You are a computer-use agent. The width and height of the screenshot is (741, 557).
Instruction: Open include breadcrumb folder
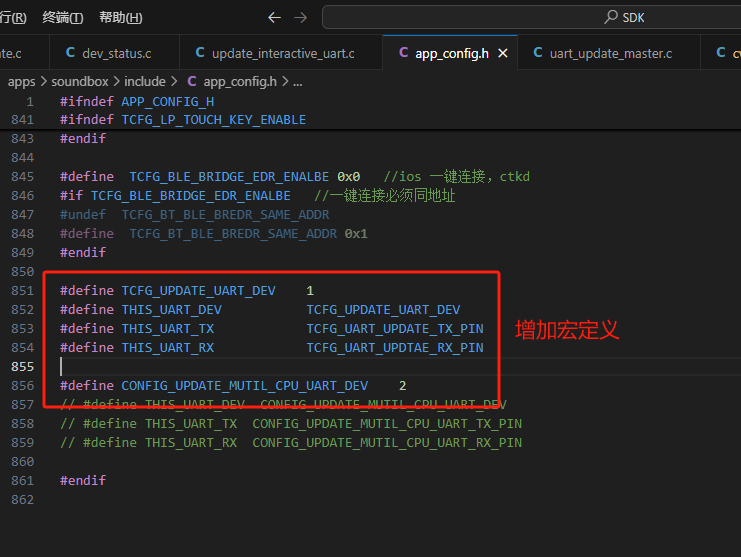145,82
